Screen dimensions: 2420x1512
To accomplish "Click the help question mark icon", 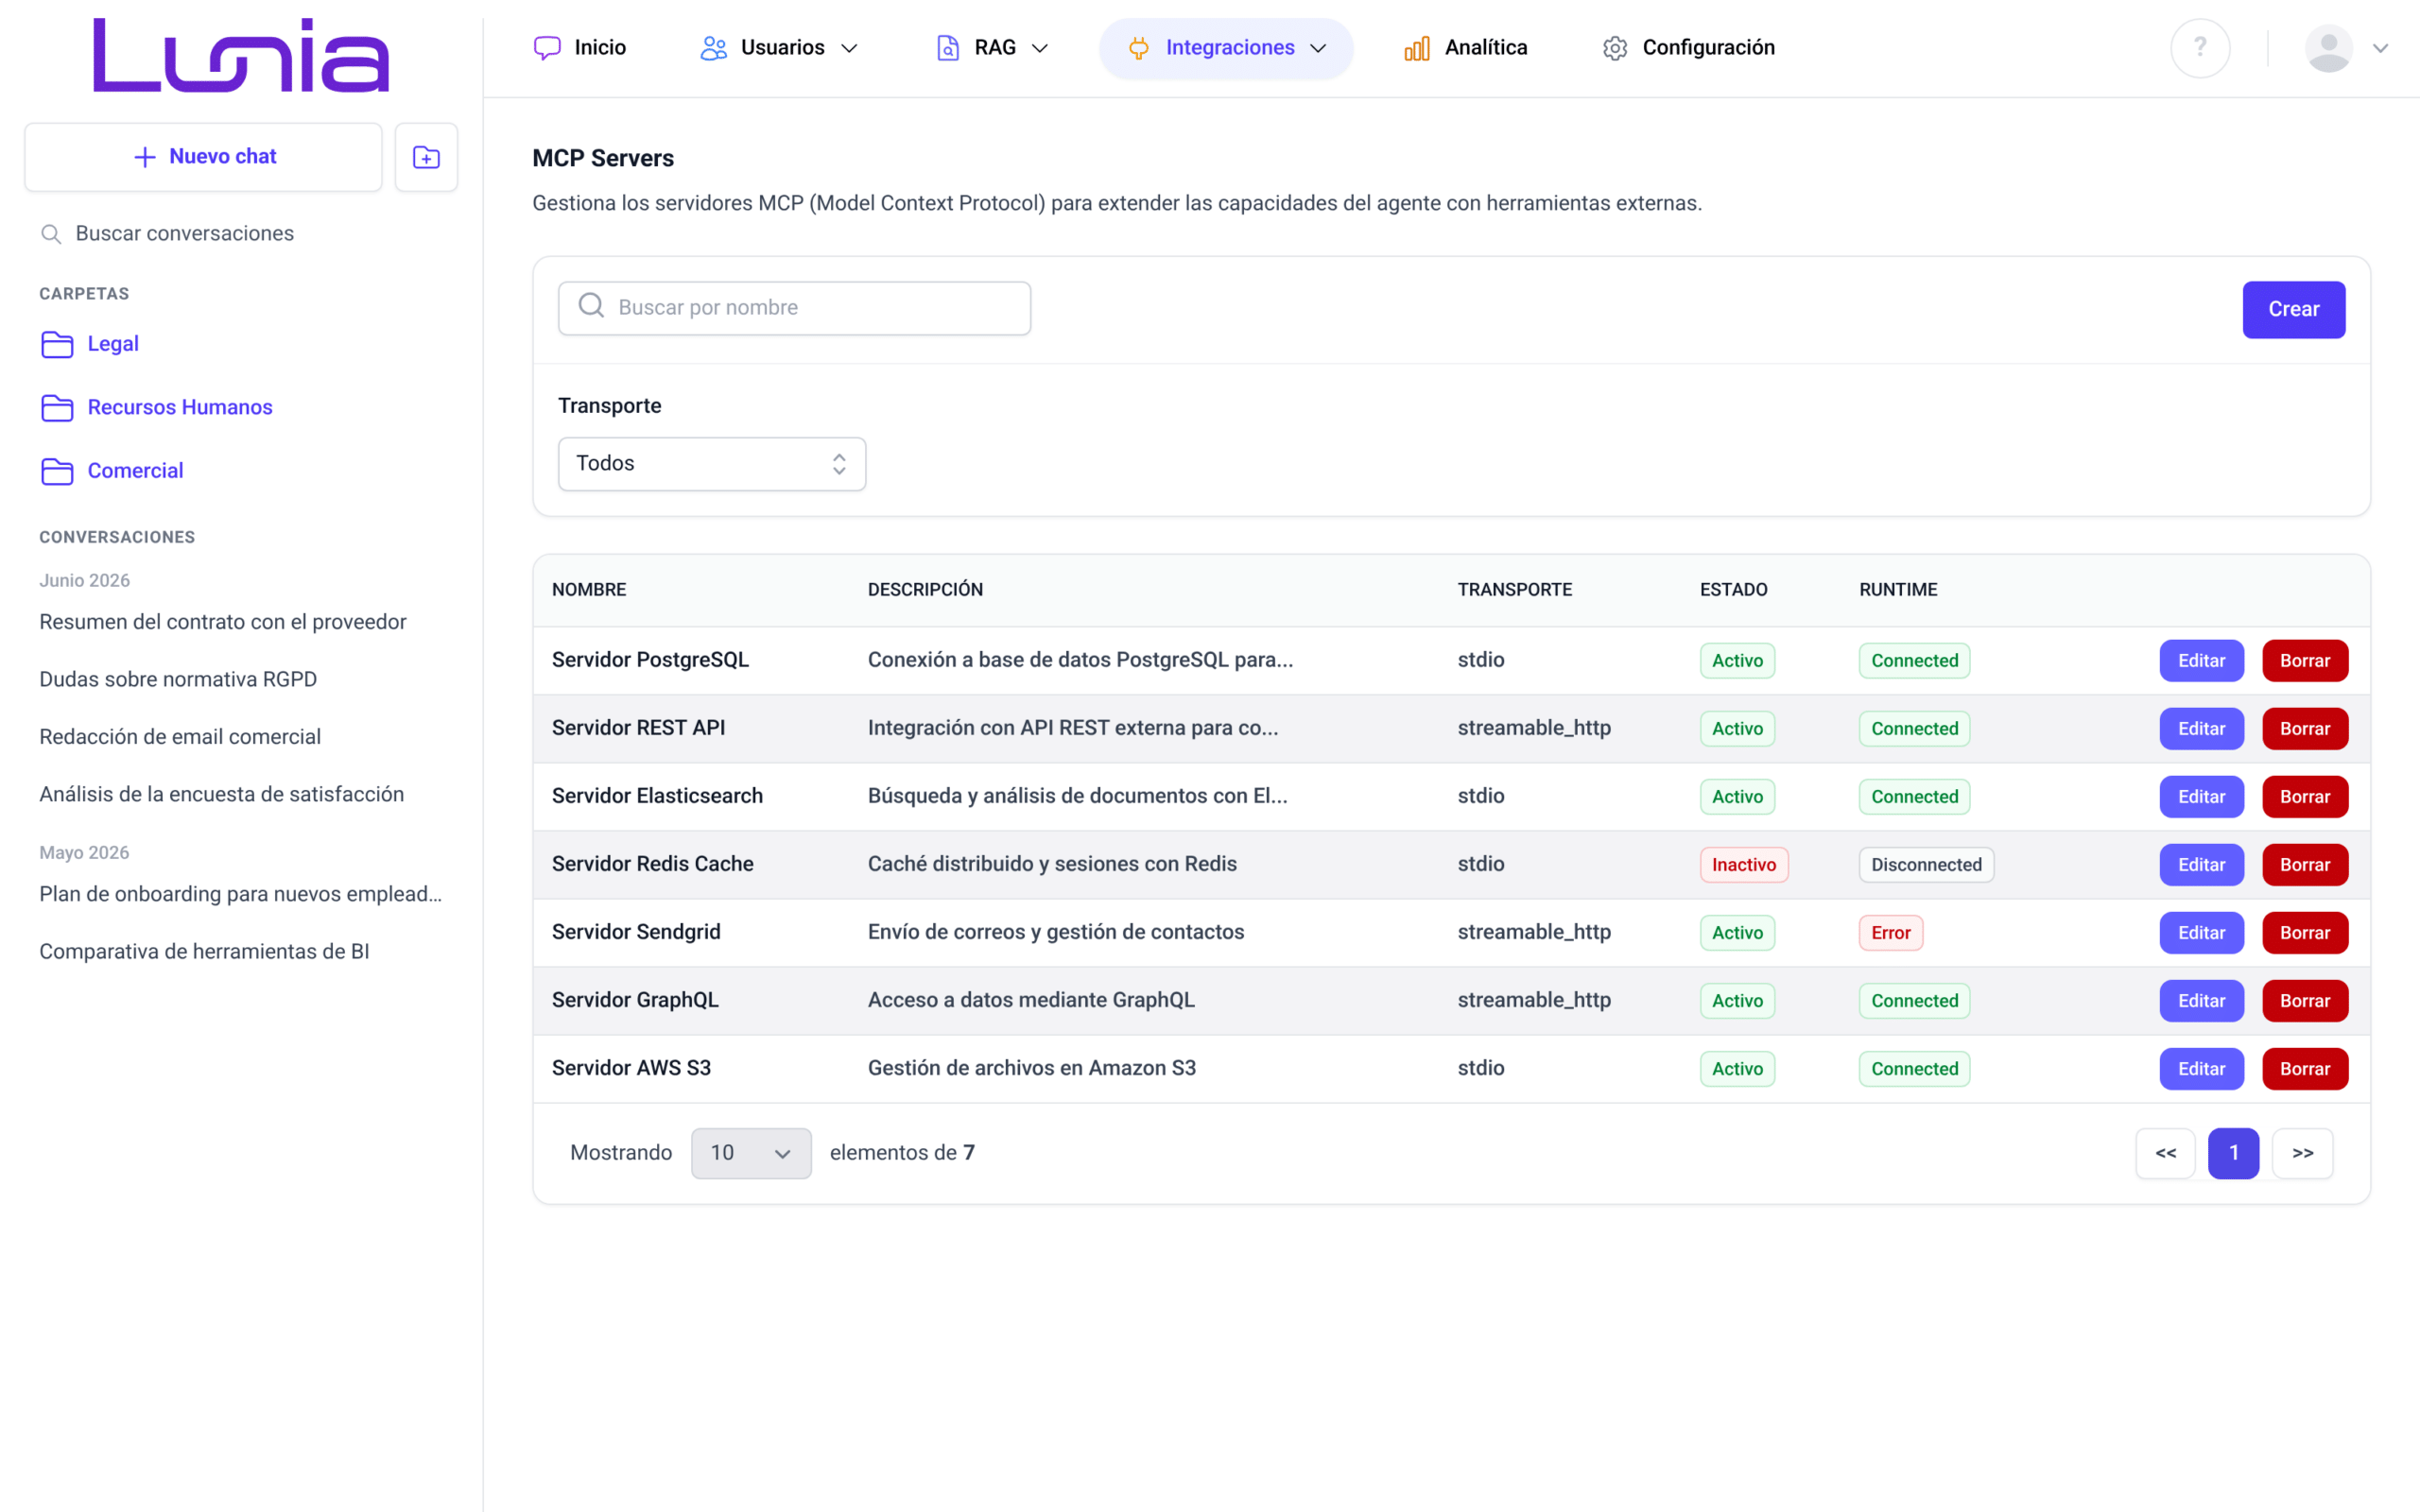I will (2200, 48).
